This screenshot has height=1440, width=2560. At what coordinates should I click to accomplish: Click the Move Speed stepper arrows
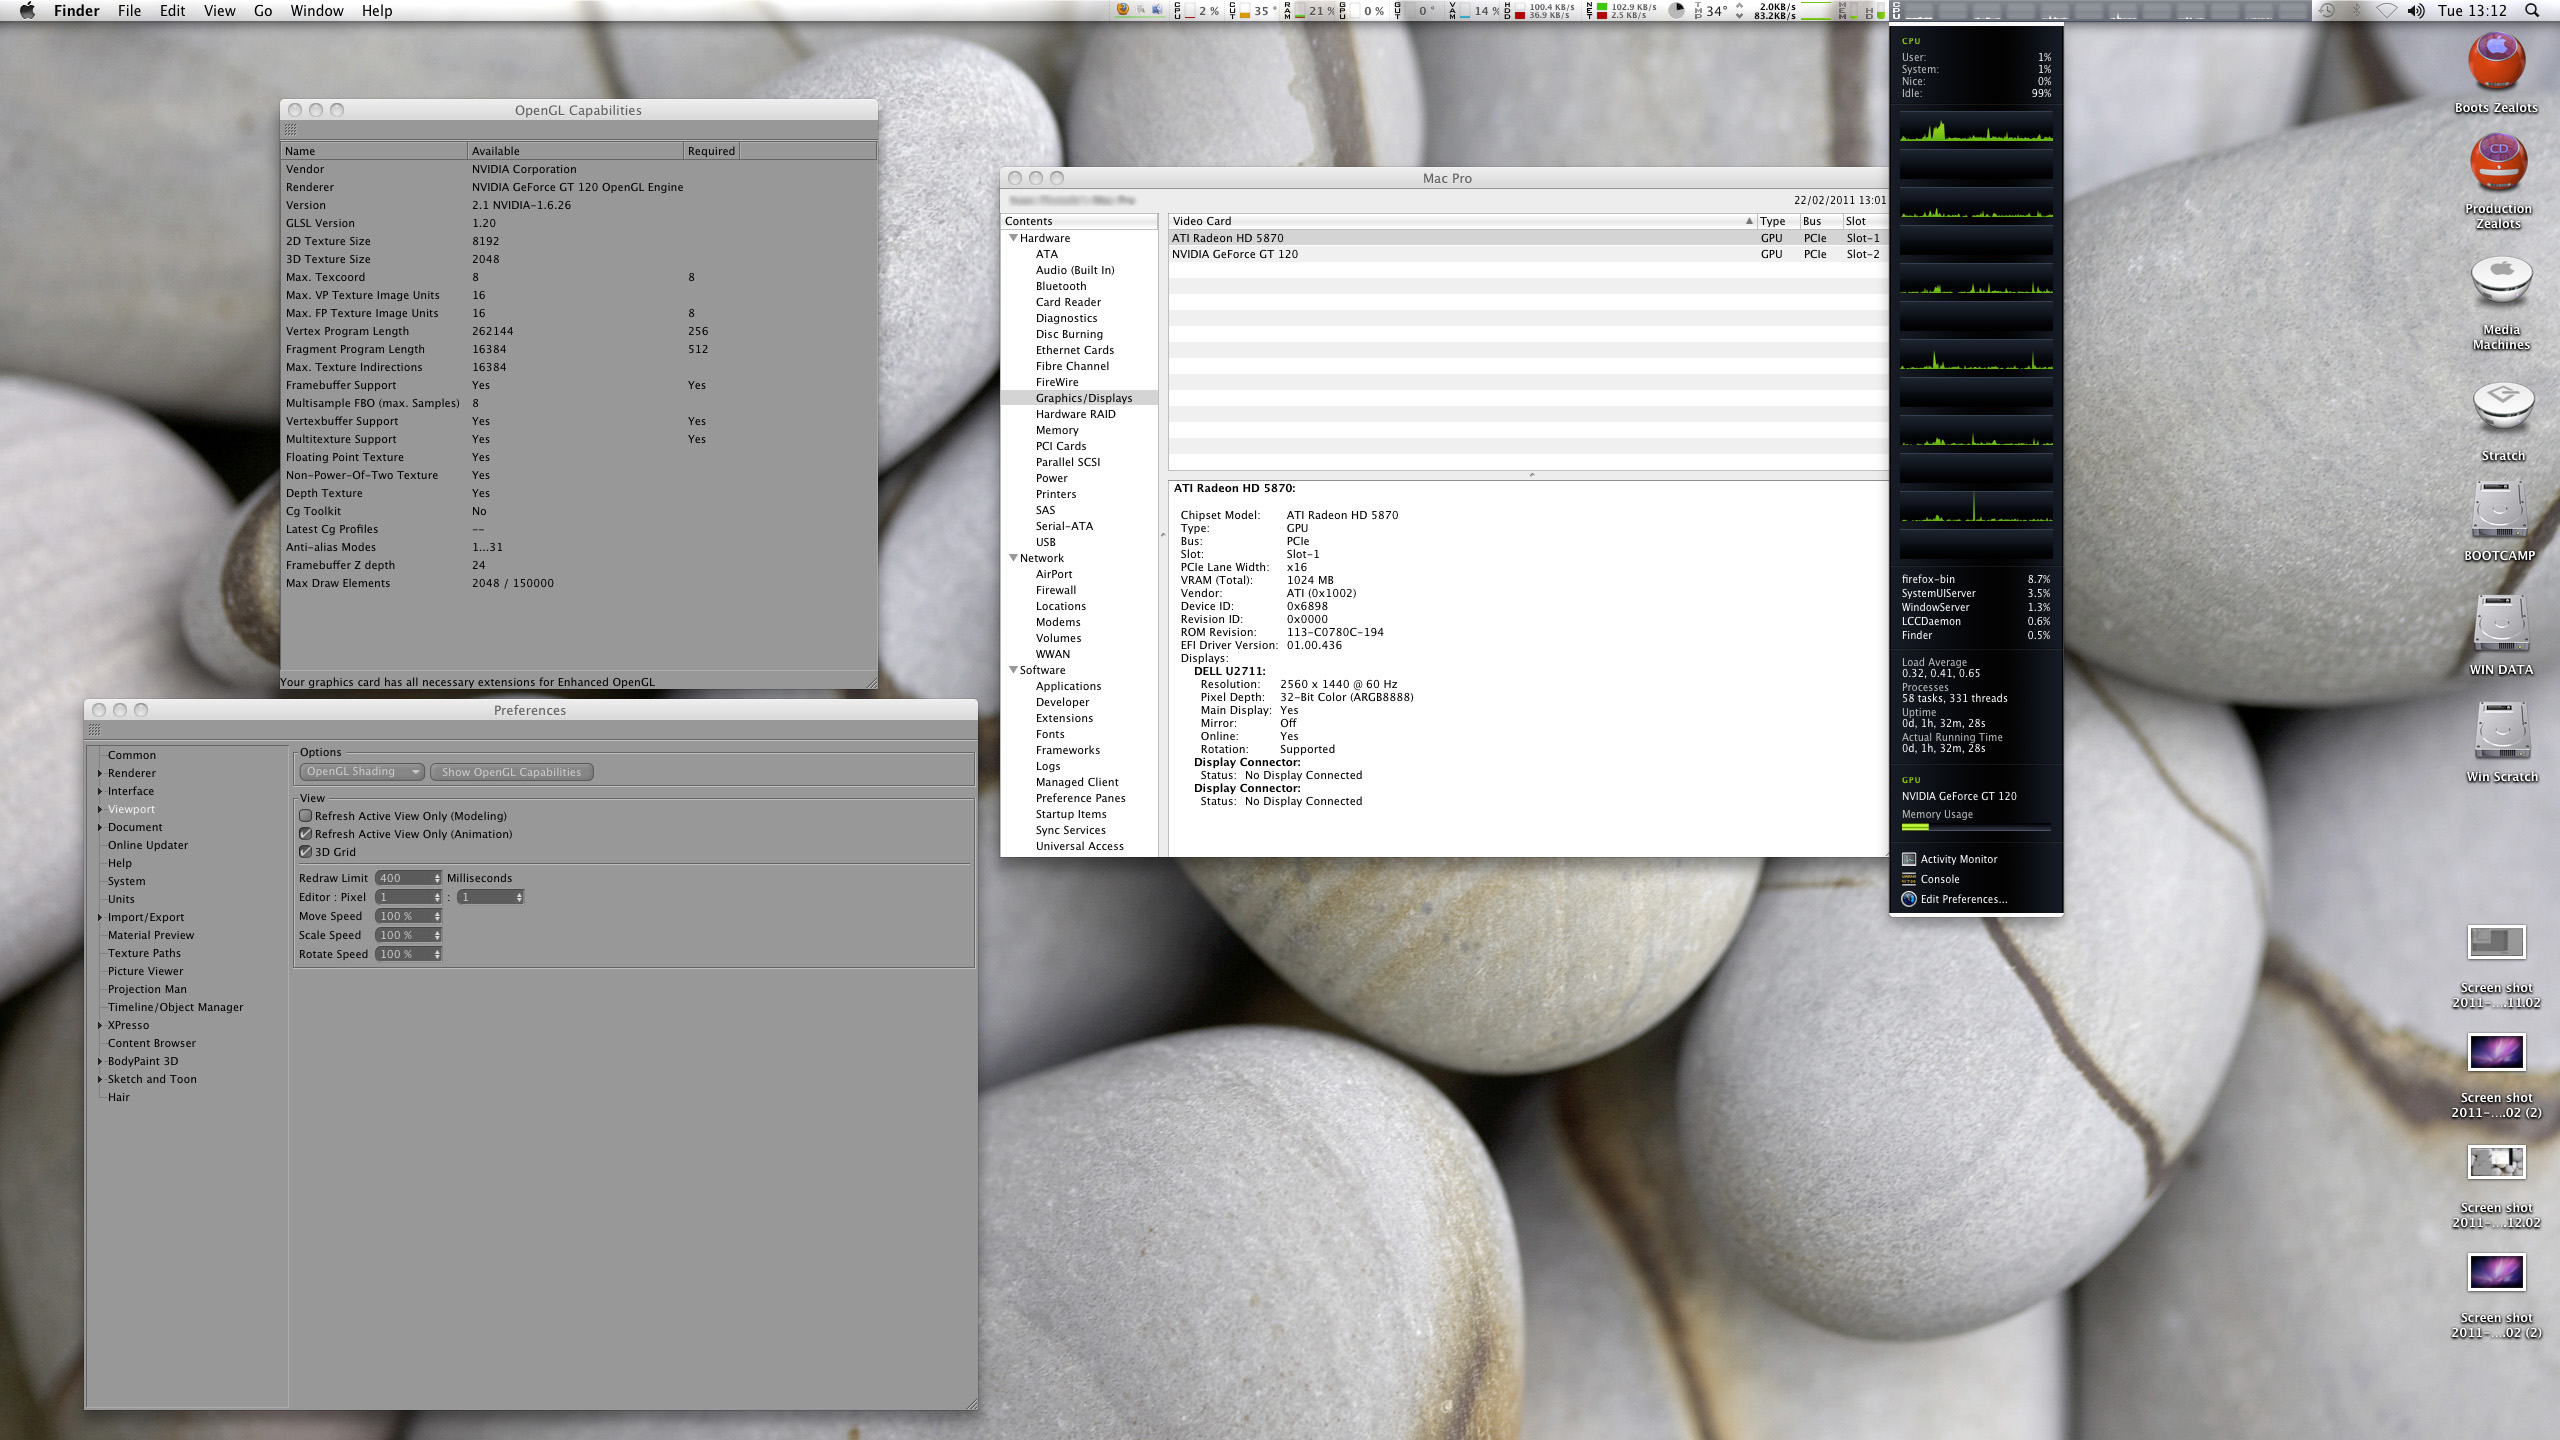coord(437,916)
